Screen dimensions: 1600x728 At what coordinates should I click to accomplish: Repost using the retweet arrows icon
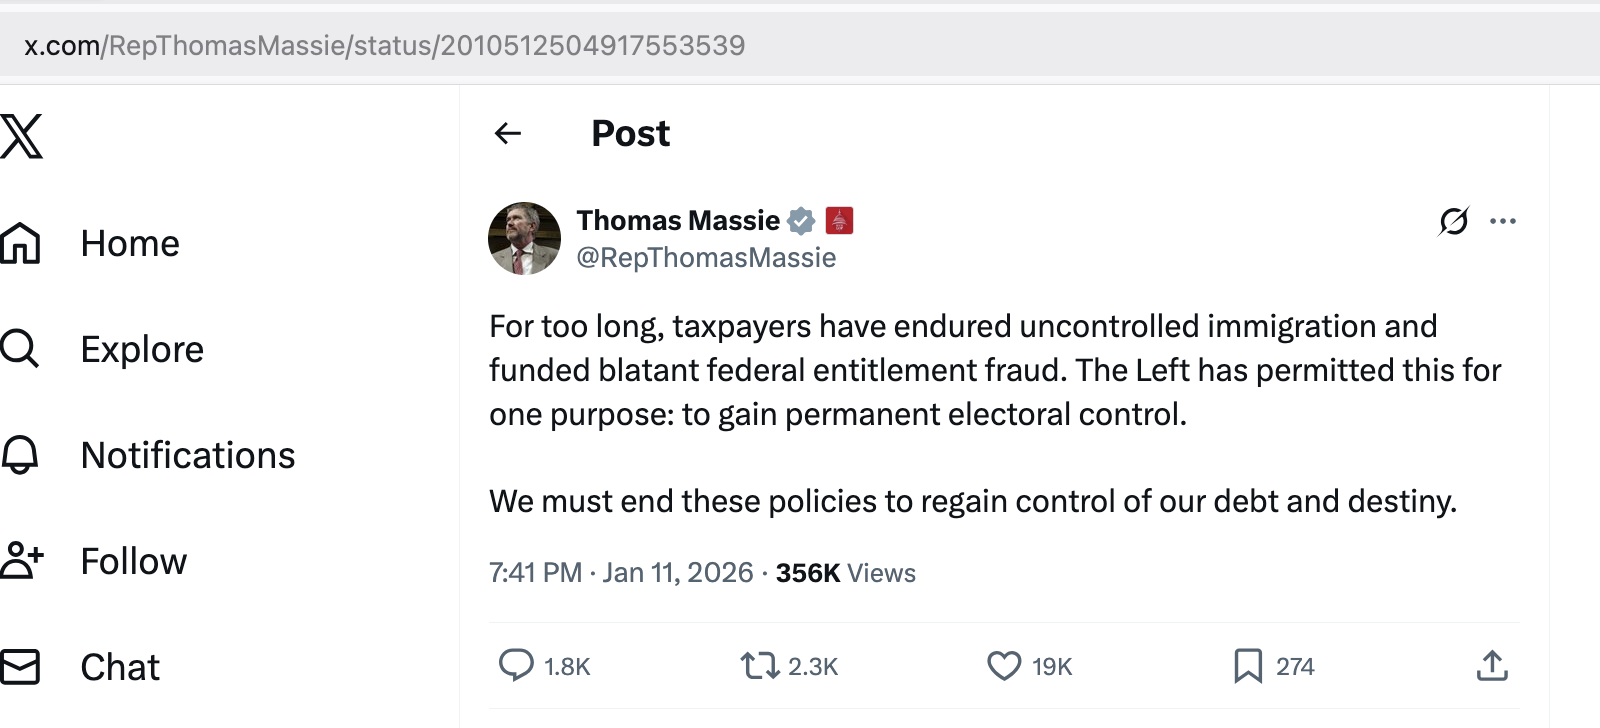pyautogui.click(x=760, y=665)
